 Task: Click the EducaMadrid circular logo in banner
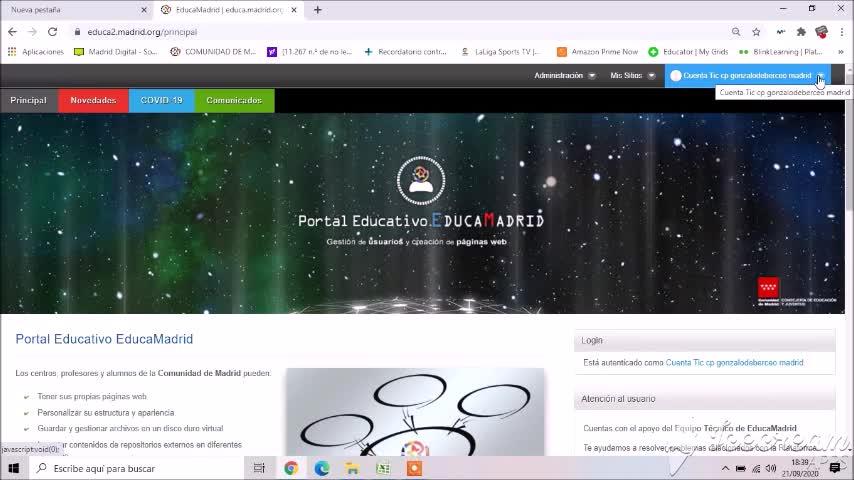pyautogui.click(x=420, y=181)
